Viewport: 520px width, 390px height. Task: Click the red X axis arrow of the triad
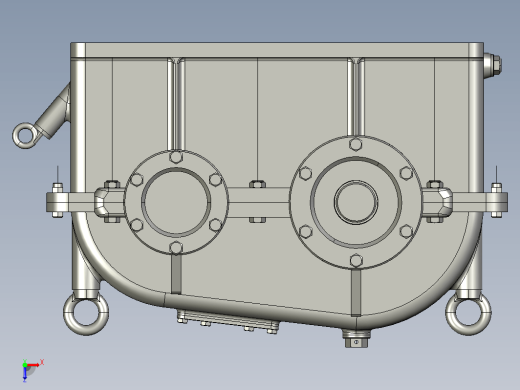(x=33, y=365)
